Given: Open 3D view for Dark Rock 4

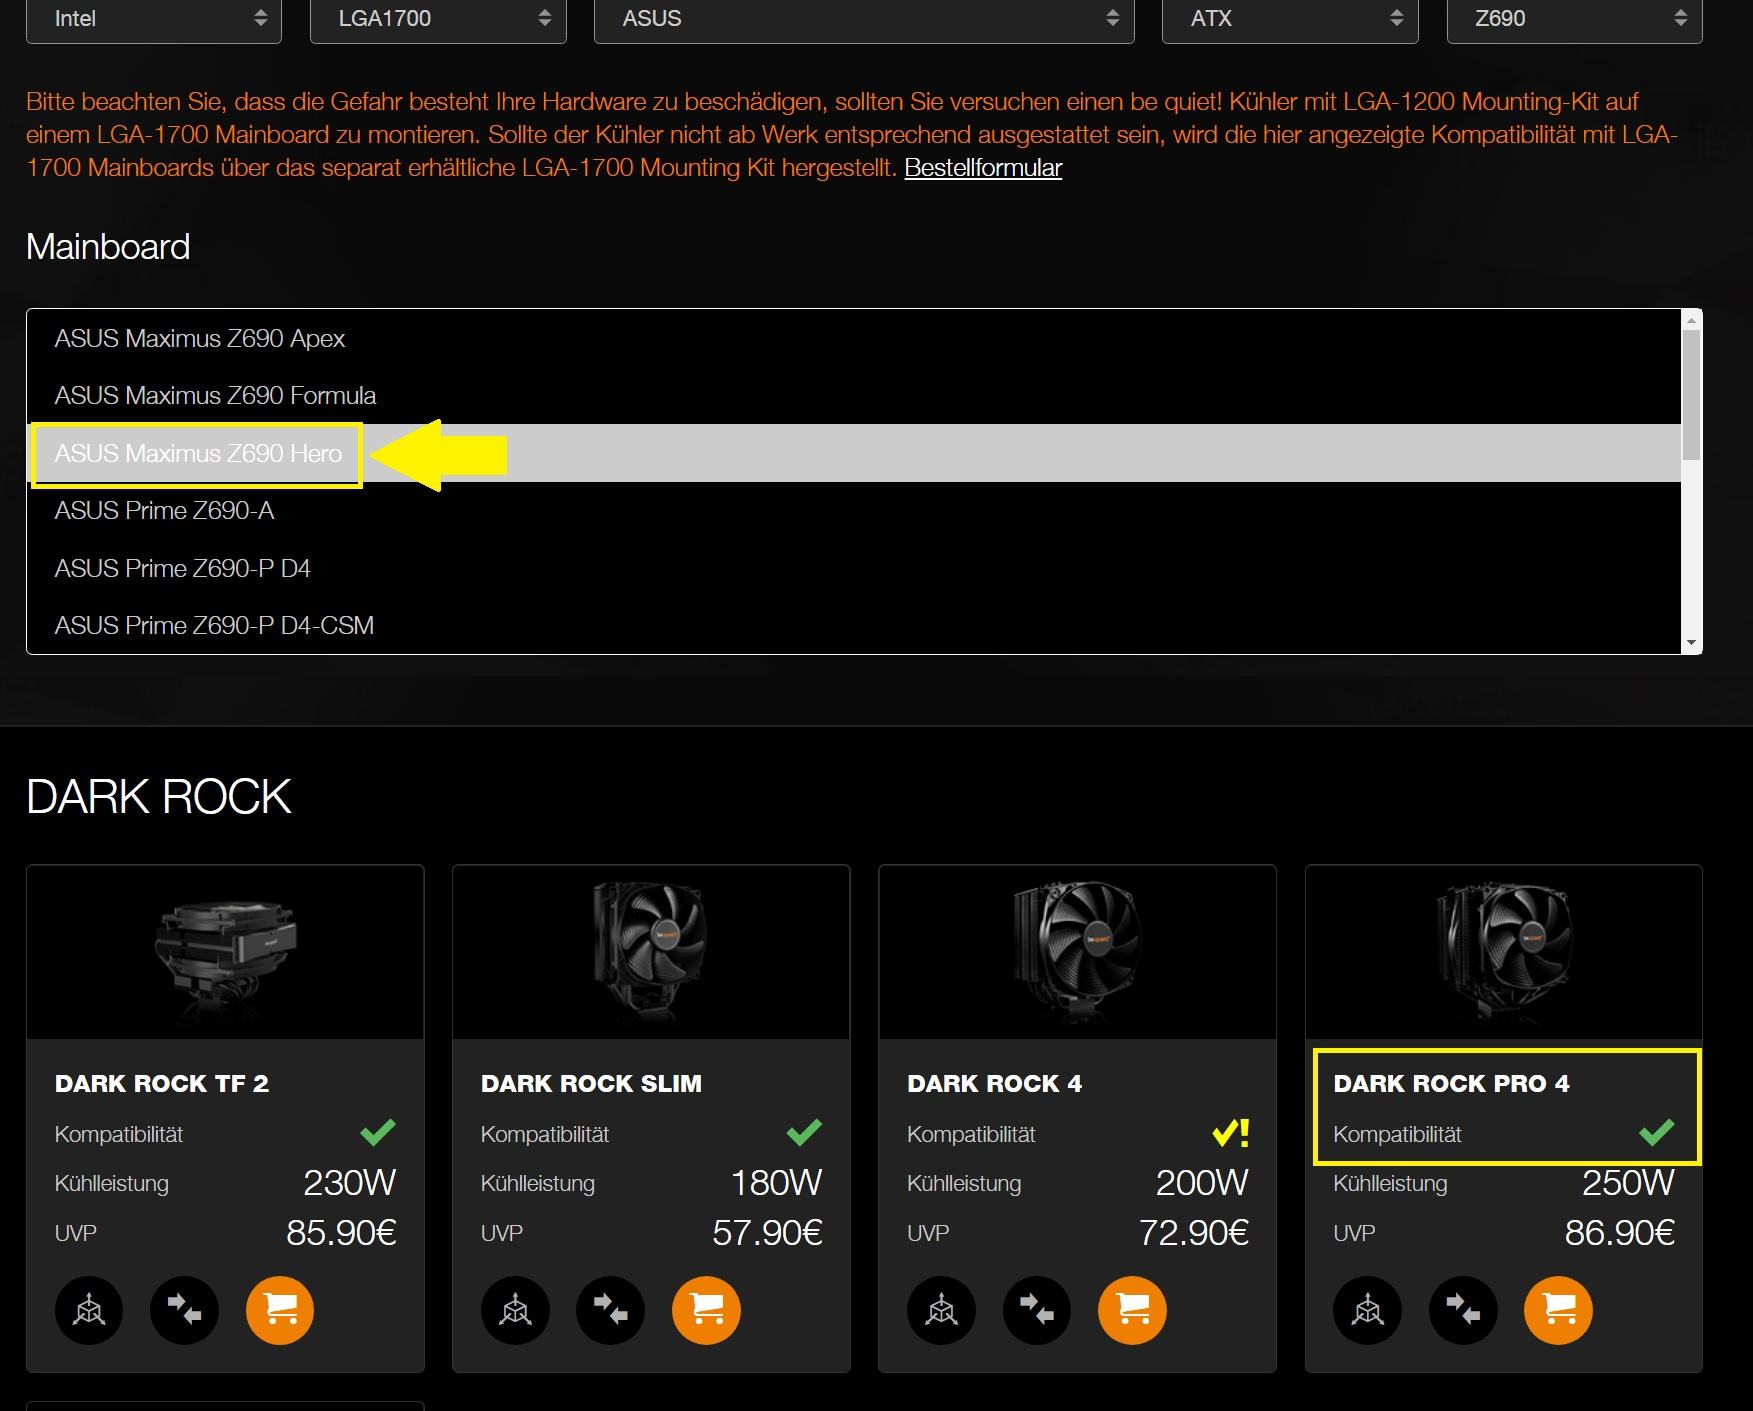Looking at the screenshot, I should 941,1310.
